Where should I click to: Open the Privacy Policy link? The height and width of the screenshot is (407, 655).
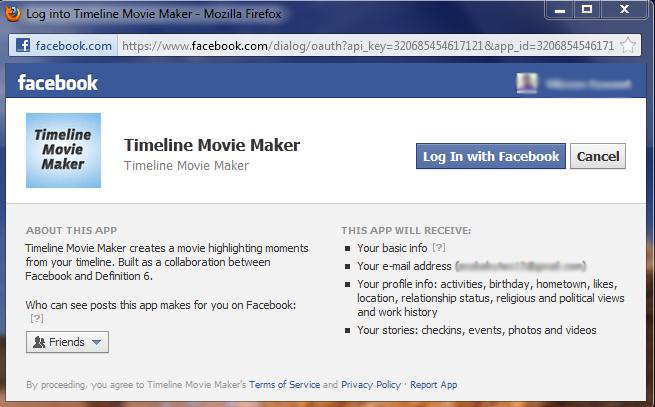(x=371, y=384)
